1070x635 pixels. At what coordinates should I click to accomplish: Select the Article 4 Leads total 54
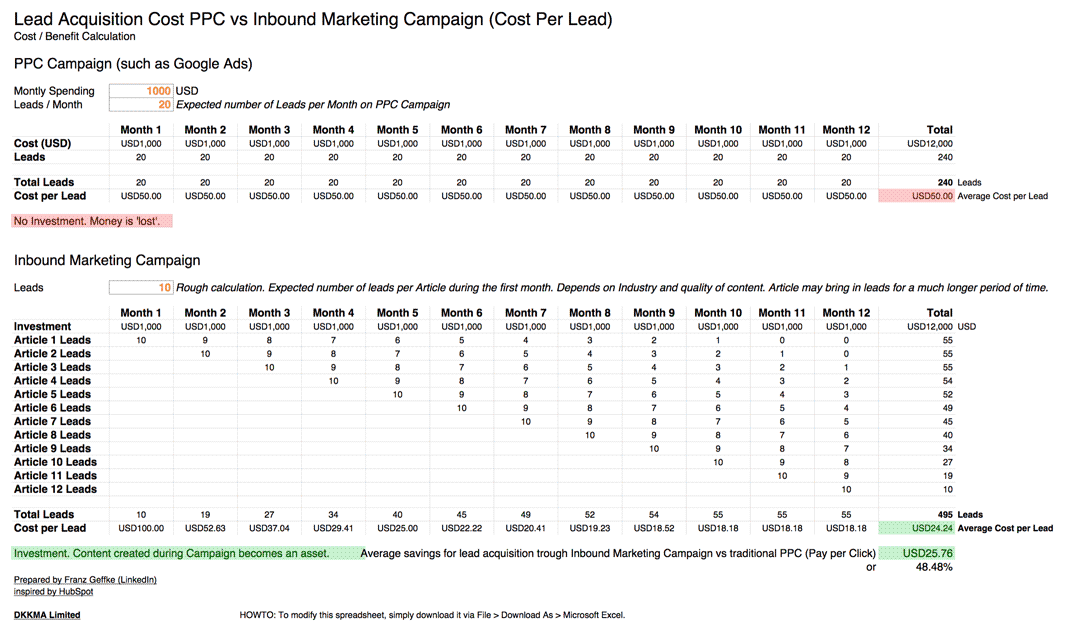pyautogui.click(x=948, y=381)
